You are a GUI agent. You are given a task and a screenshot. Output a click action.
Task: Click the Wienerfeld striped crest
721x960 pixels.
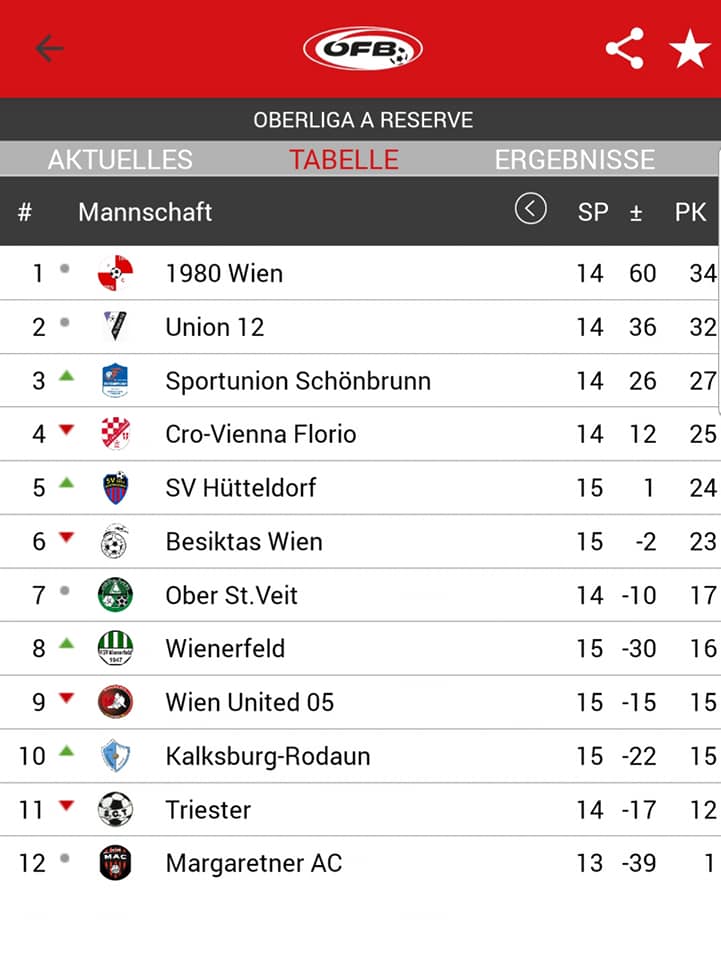pos(115,648)
